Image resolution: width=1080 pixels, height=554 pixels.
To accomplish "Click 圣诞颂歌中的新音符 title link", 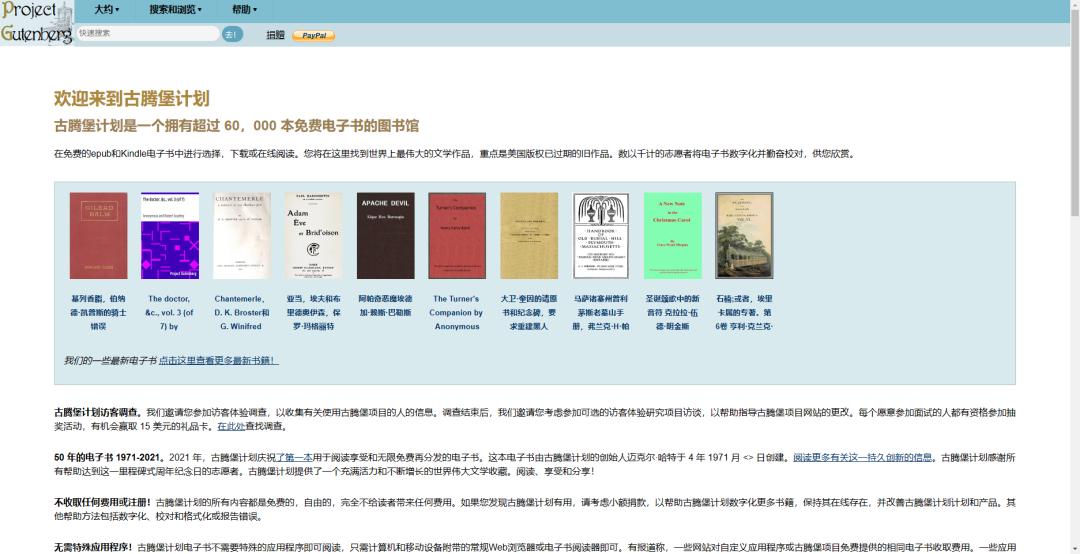I will [x=673, y=313].
